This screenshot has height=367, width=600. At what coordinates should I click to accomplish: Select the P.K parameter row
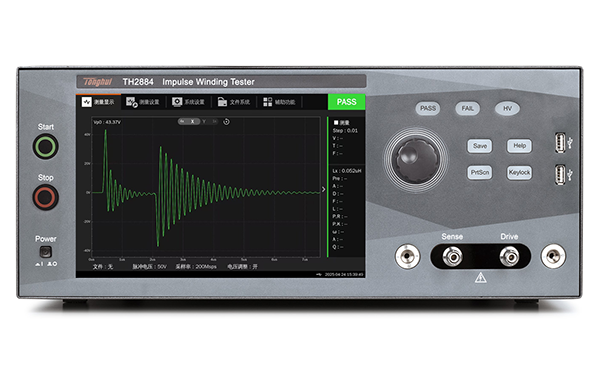point(339,224)
